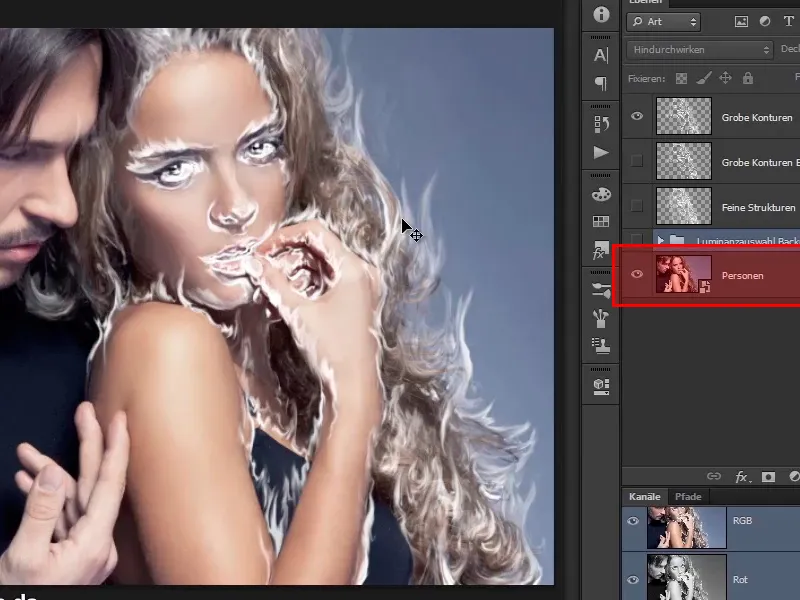Screen dimensions: 800x600
Task: Switch to the Pfade tab
Action: click(688, 496)
